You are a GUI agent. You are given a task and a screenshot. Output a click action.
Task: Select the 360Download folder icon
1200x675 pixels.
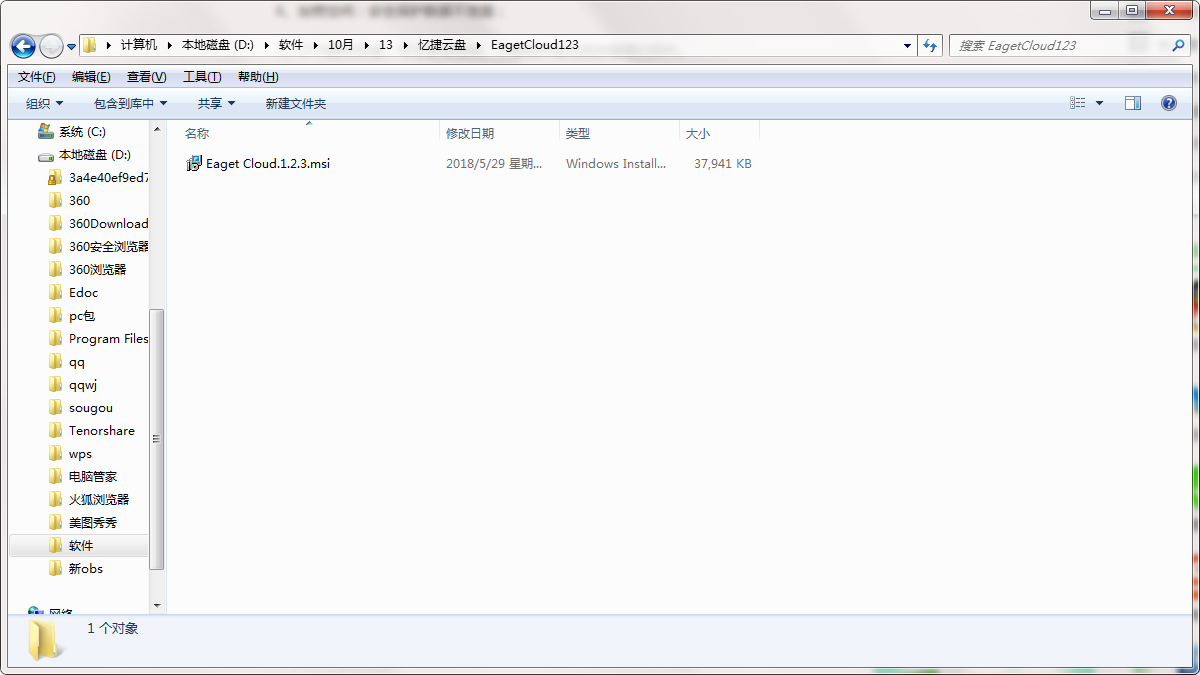point(56,223)
